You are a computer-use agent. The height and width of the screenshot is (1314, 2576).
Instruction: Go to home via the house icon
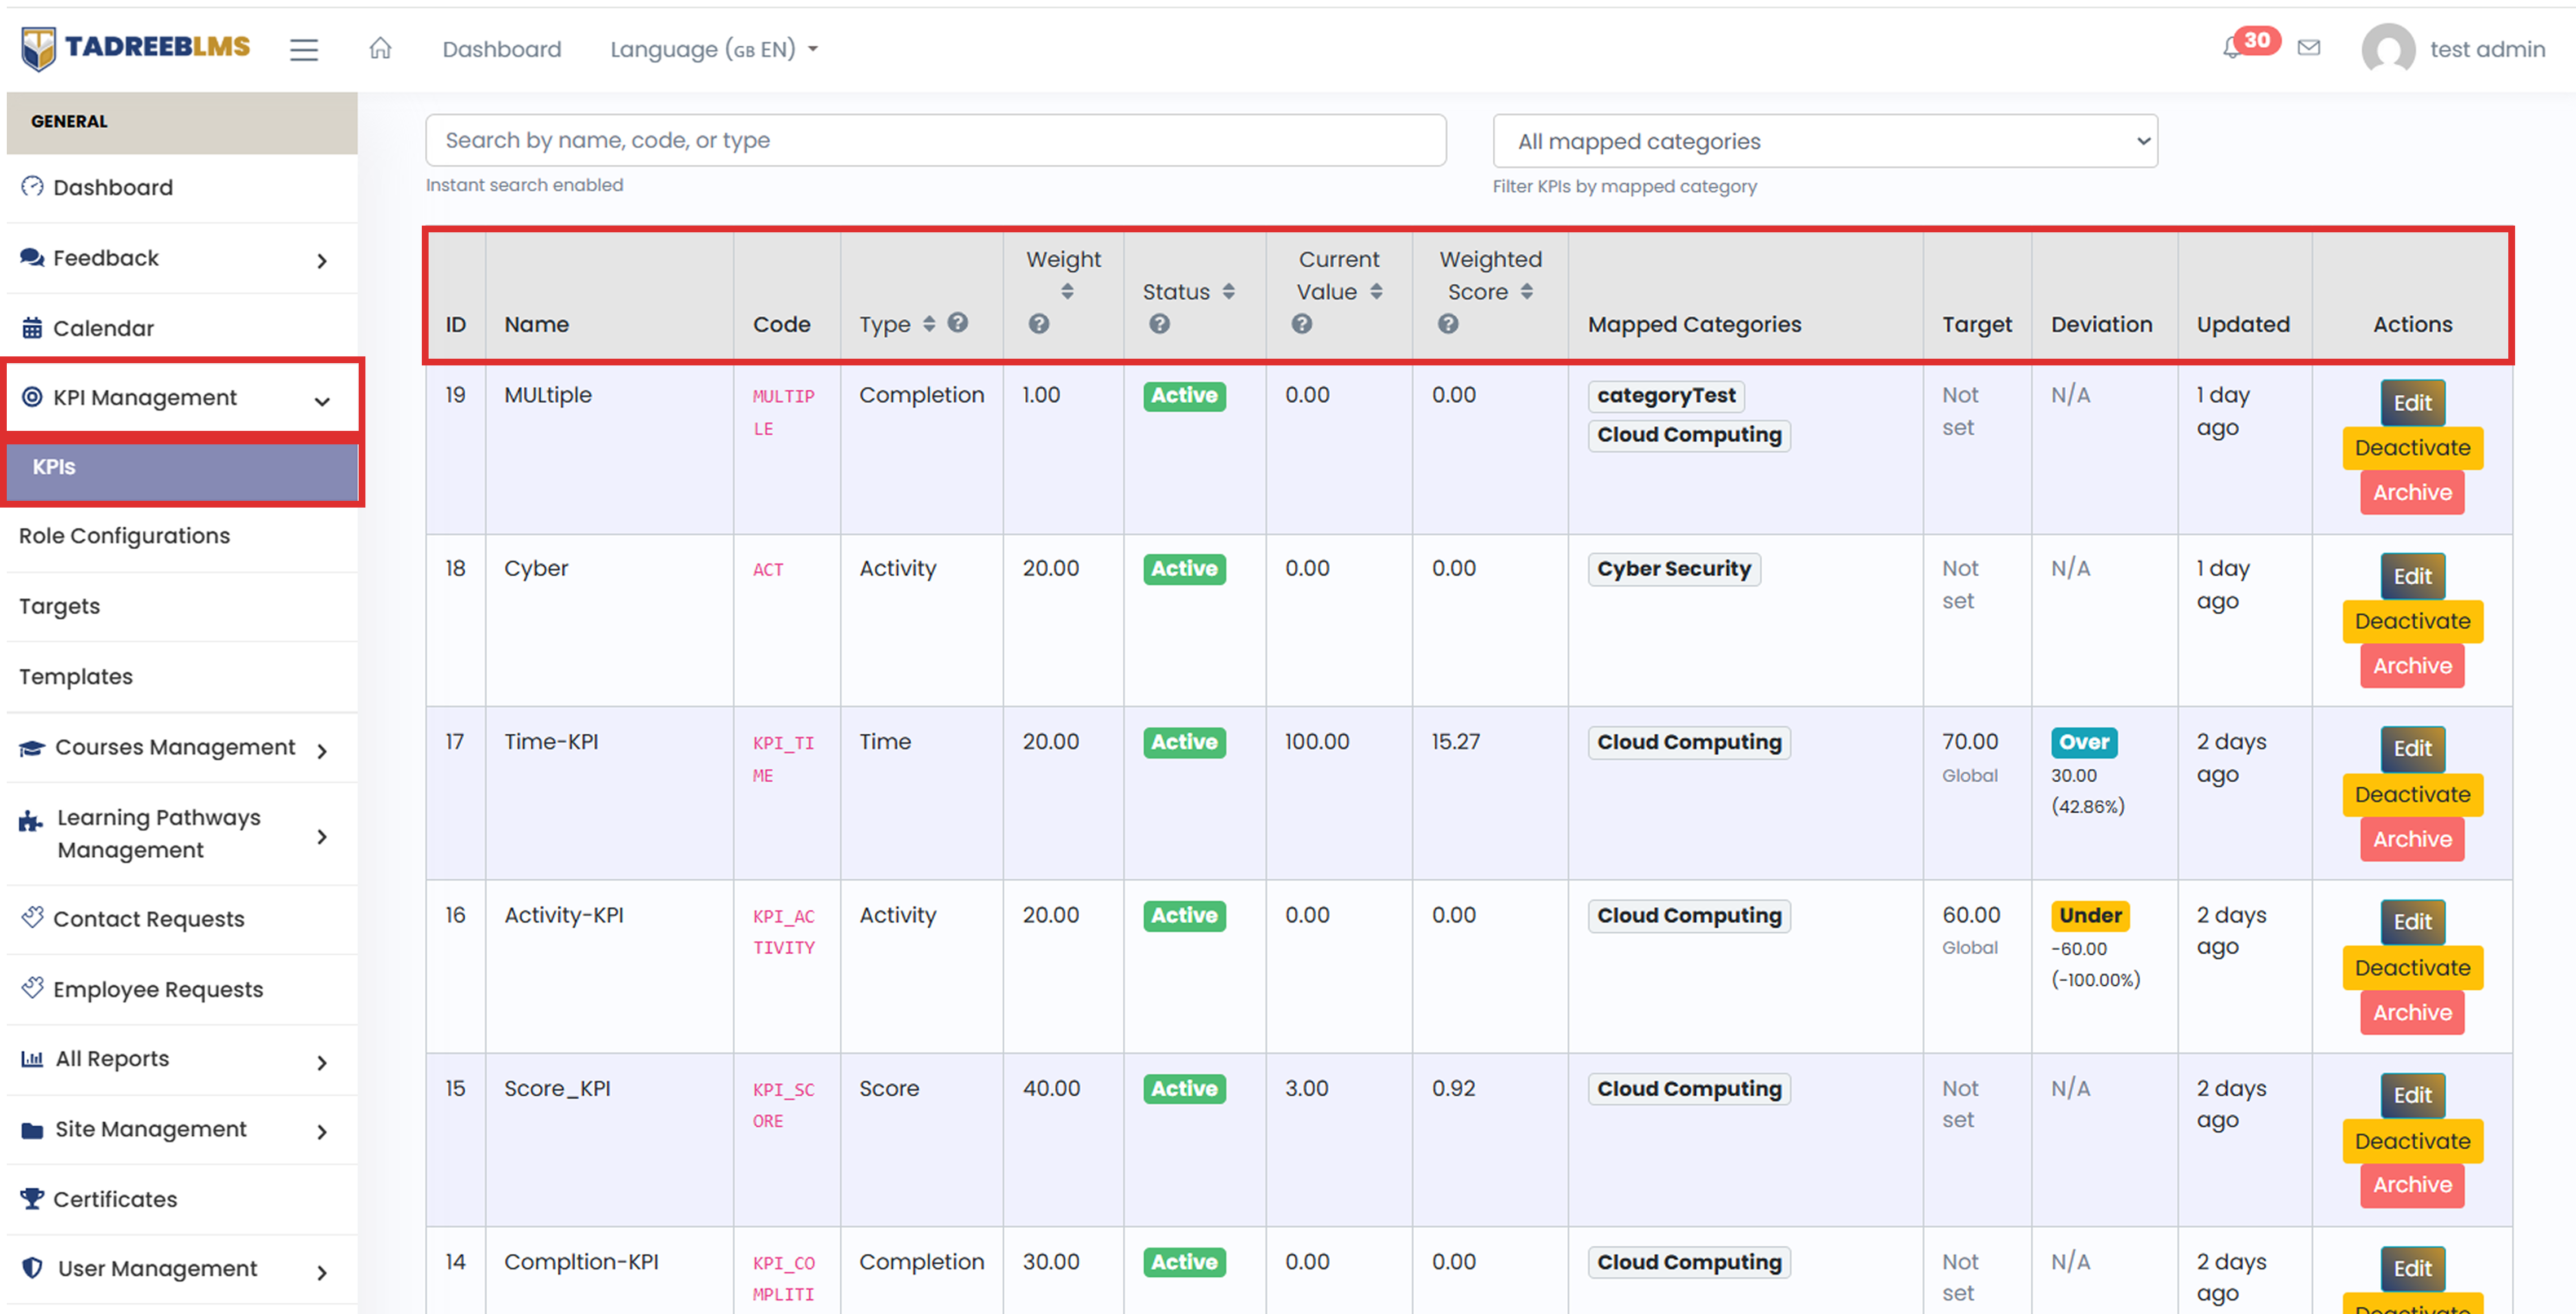coord(380,48)
